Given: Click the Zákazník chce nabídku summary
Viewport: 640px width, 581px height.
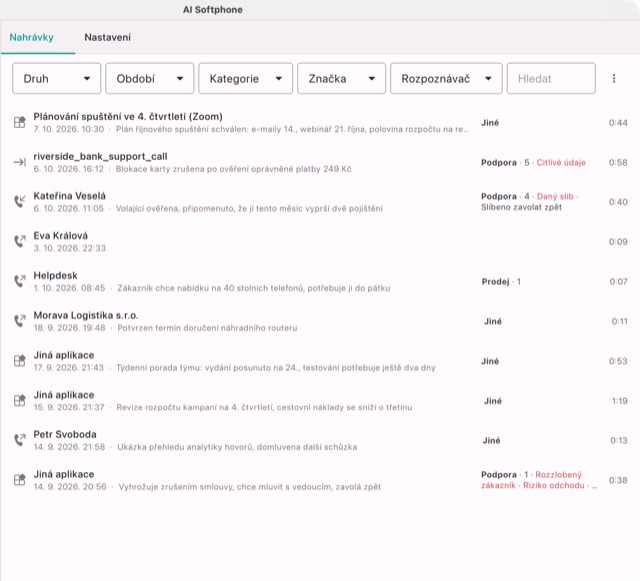Looking at the screenshot, I should point(253,288).
